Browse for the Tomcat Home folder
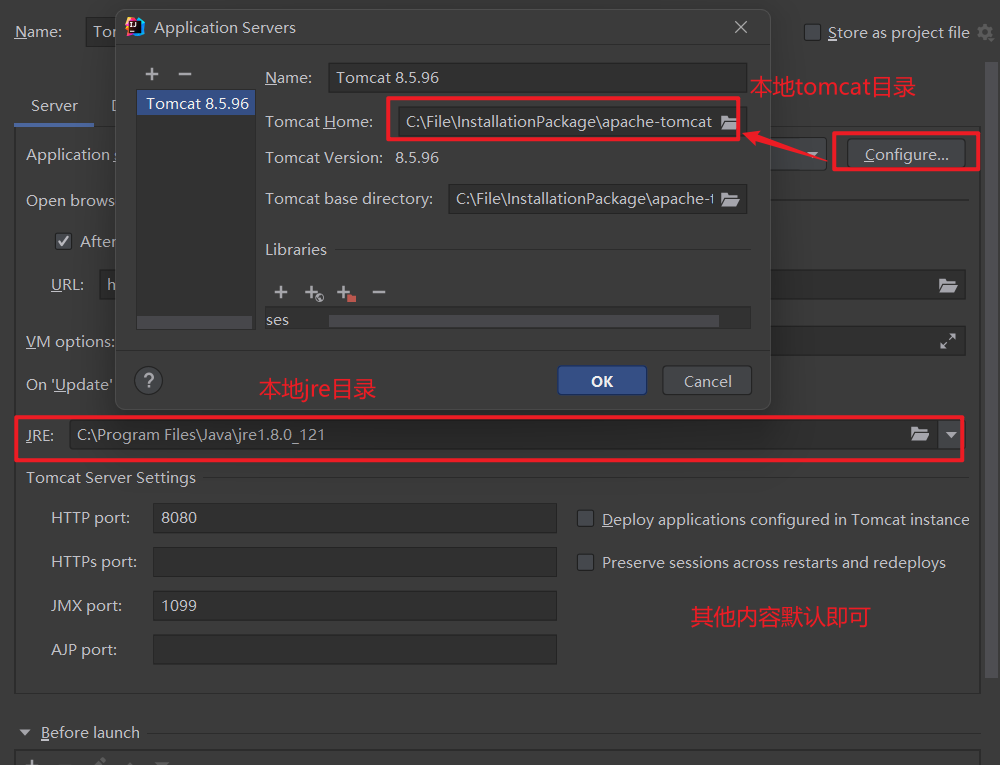Screen dimensions: 1000x765 coord(728,122)
